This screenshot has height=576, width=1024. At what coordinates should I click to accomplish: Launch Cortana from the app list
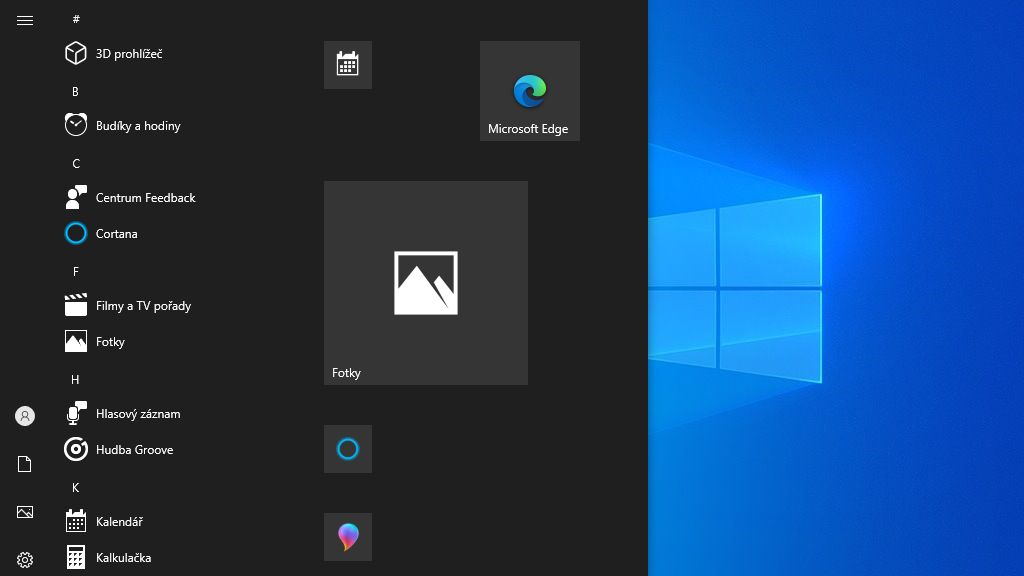point(116,234)
